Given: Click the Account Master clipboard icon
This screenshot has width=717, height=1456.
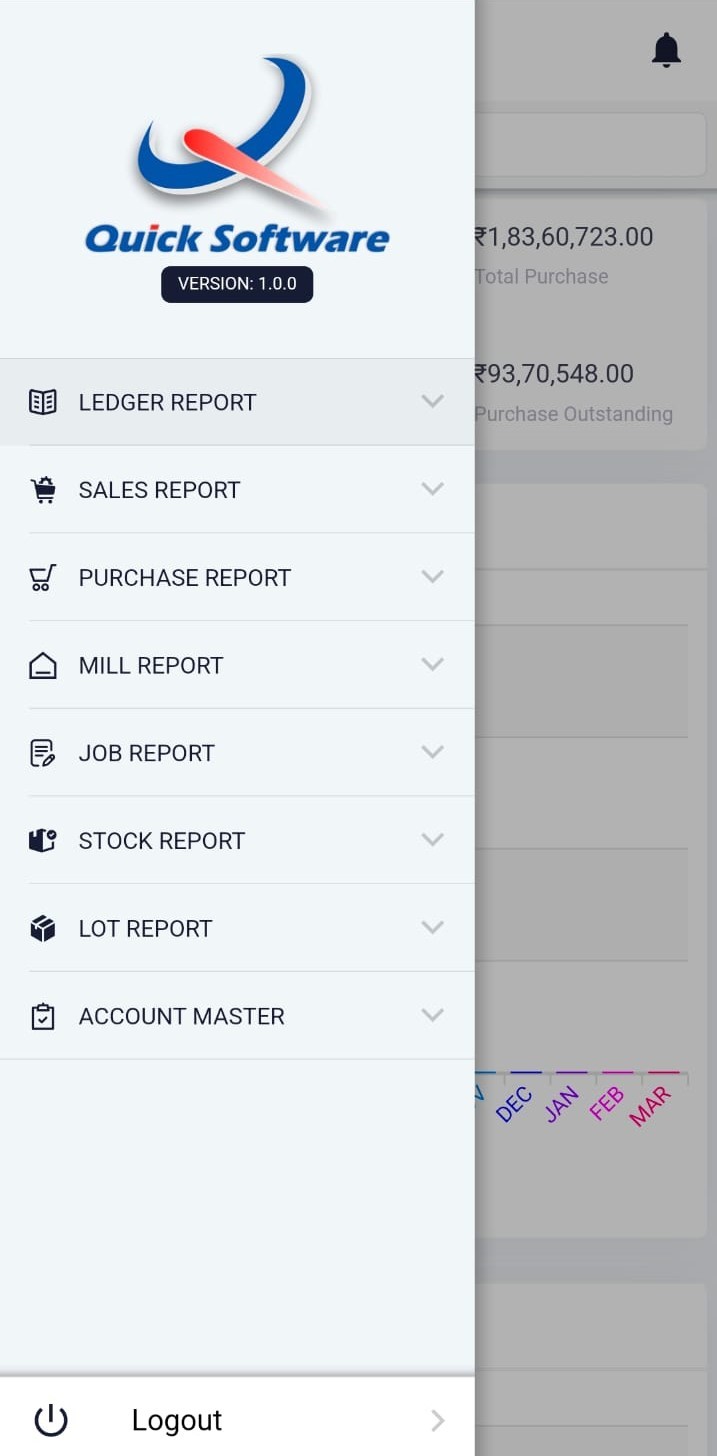Looking at the screenshot, I should [43, 1015].
